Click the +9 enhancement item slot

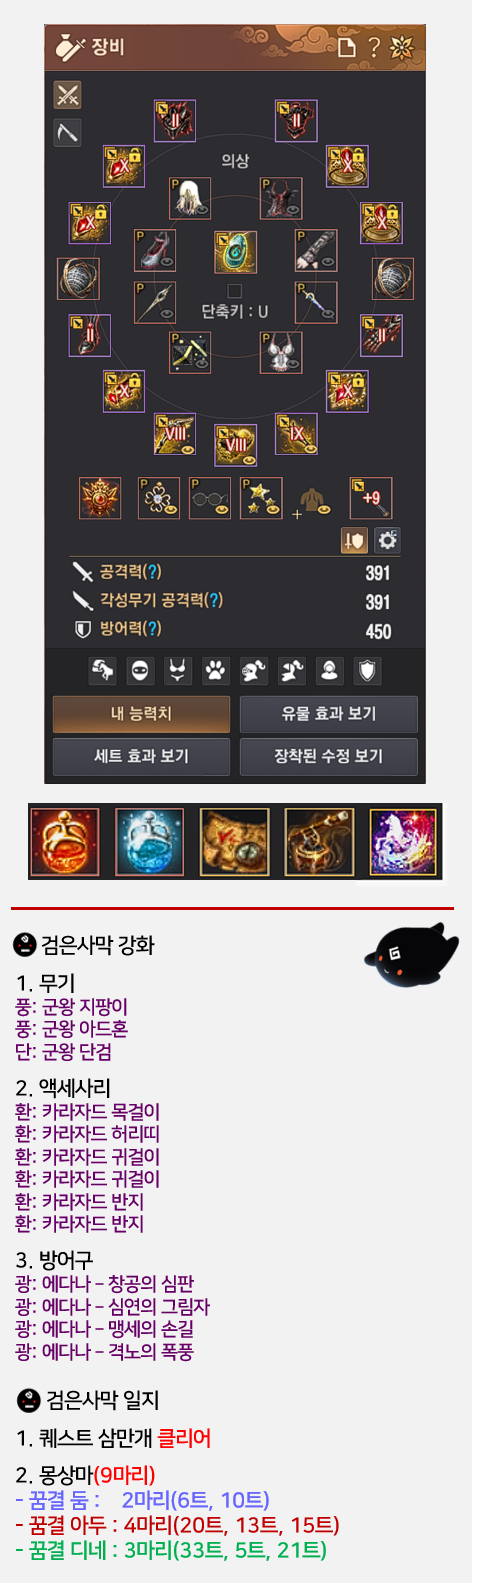[x=370, y=498]
